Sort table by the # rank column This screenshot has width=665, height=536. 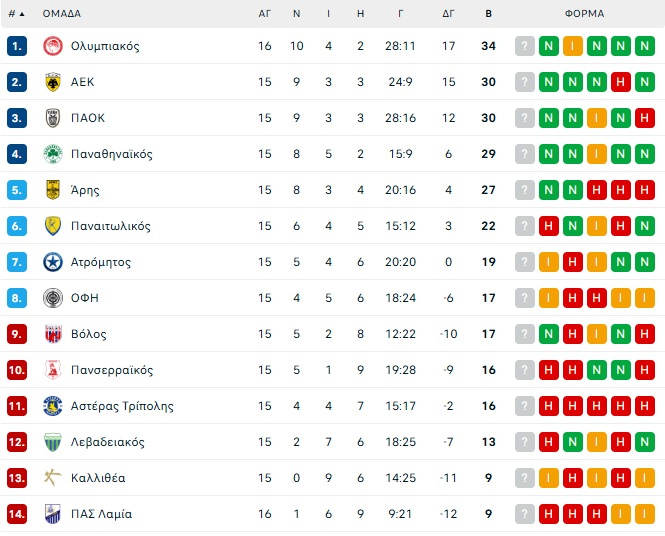16,14
